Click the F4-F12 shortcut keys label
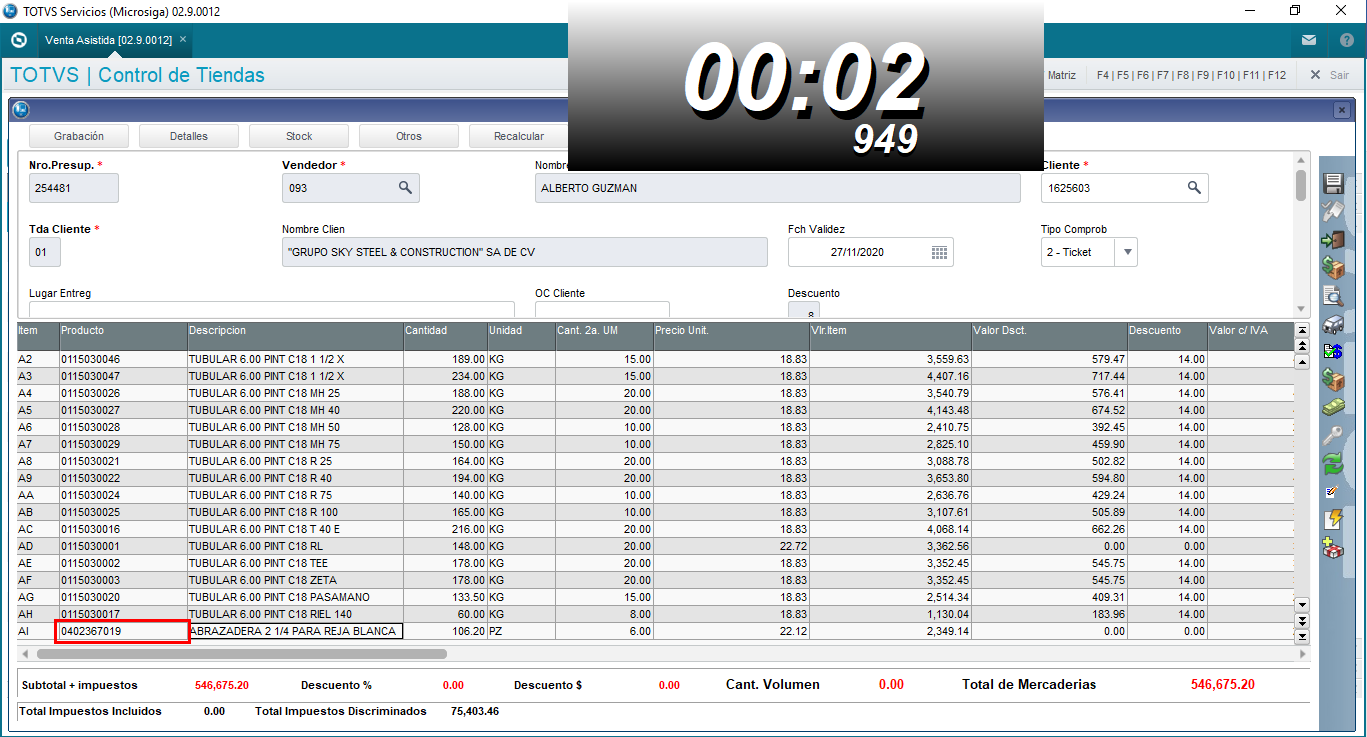The height and width of the screenshot is (737, 1367). 1191,75
